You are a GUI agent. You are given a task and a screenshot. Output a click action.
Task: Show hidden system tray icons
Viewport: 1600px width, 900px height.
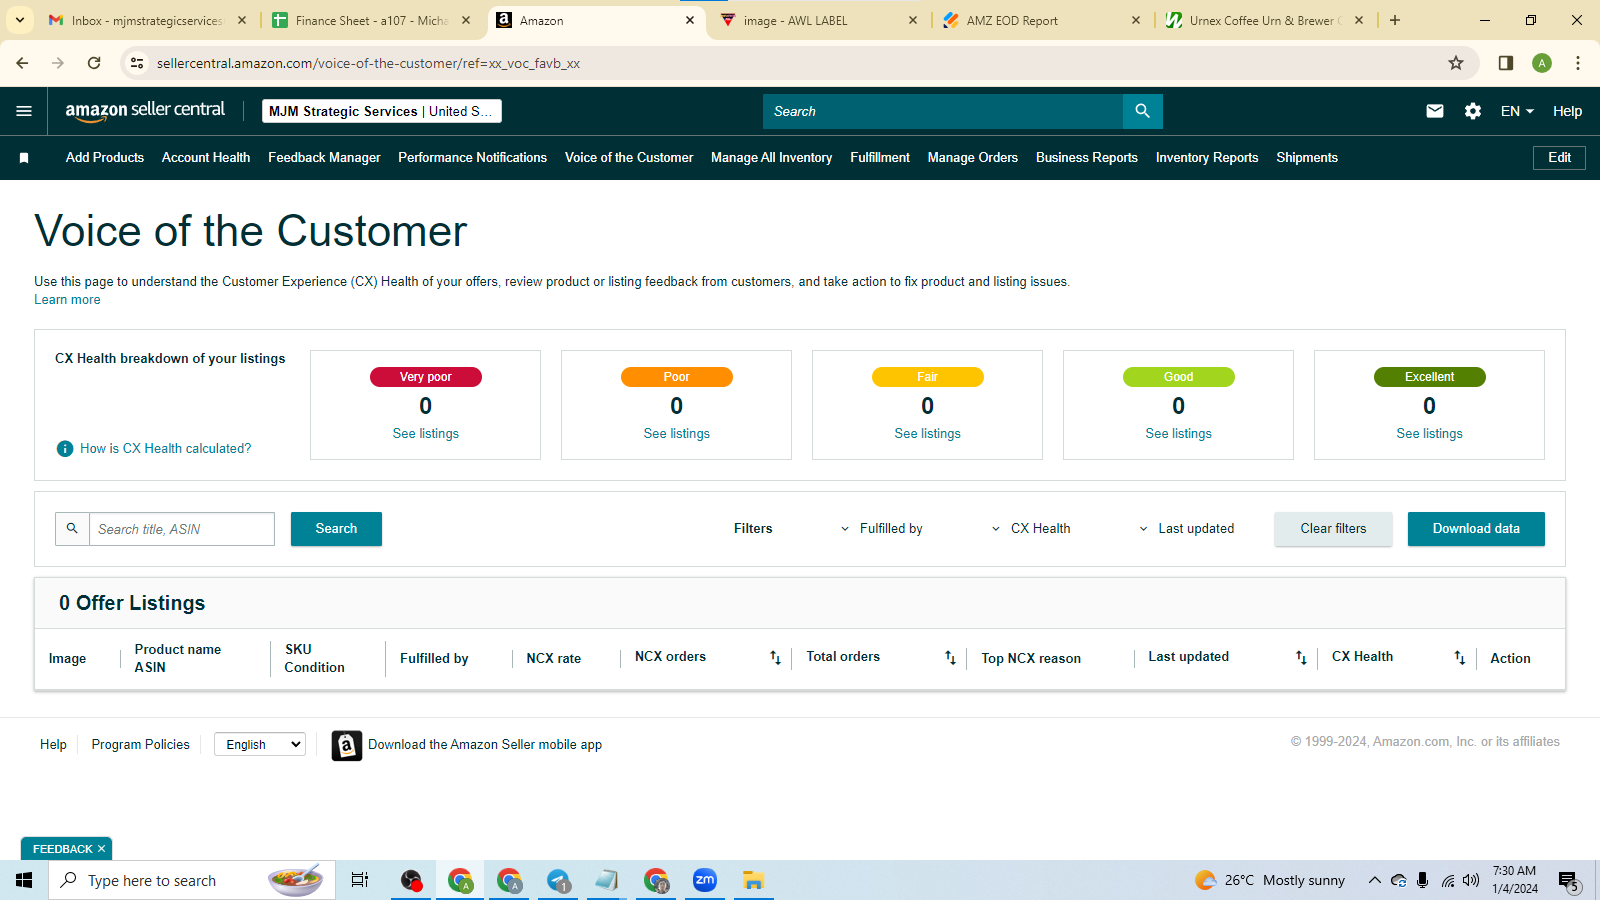tap(1374, 880)
